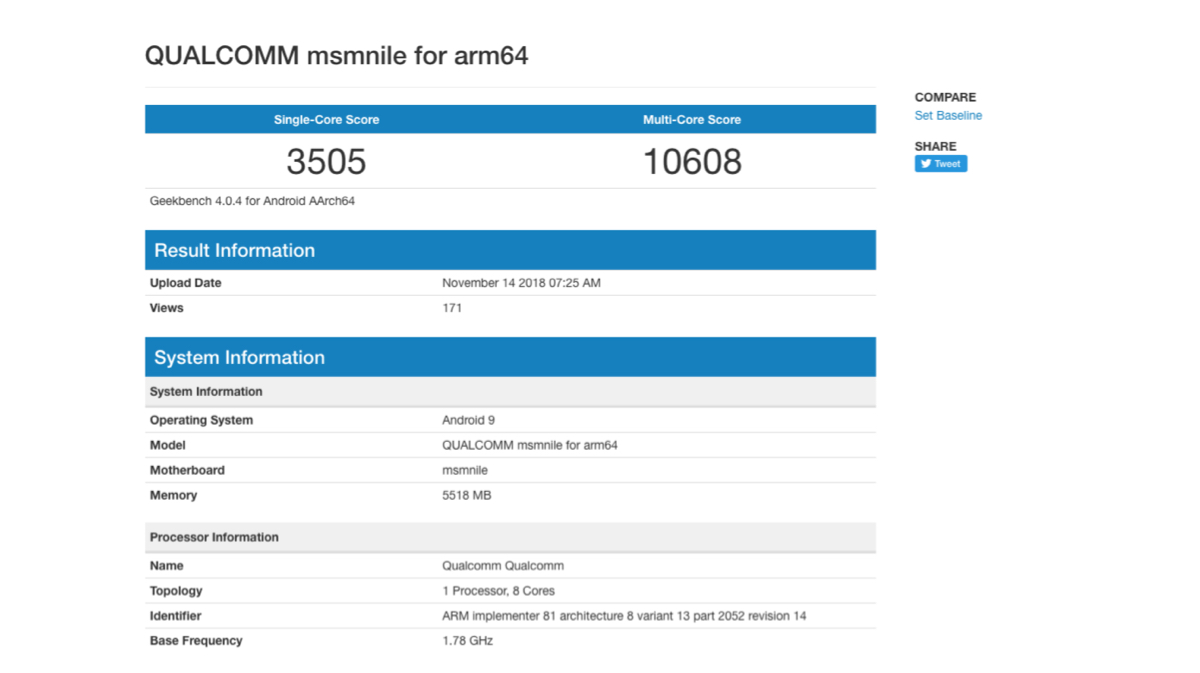Click the ARM implementer identifier text
Image resolution: width=1200 pixels, height=673 pixels.
[623, 616]
